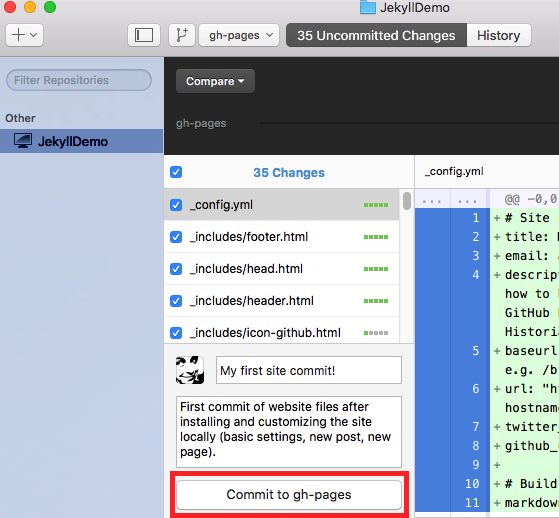Click diff line number 10
Image resolution: width=559 pixels, height=518 pixels.
[472, 484]
